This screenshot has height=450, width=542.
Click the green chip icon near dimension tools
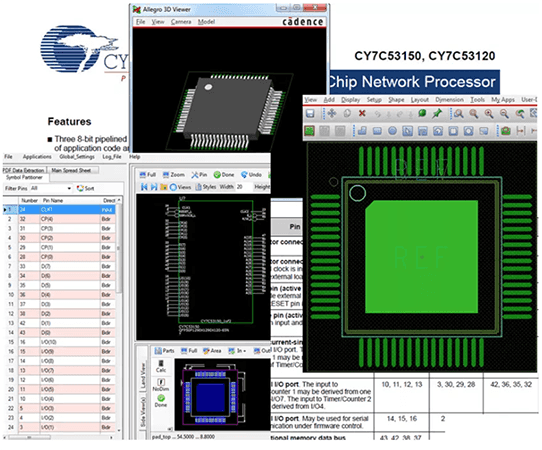point(506,131)
